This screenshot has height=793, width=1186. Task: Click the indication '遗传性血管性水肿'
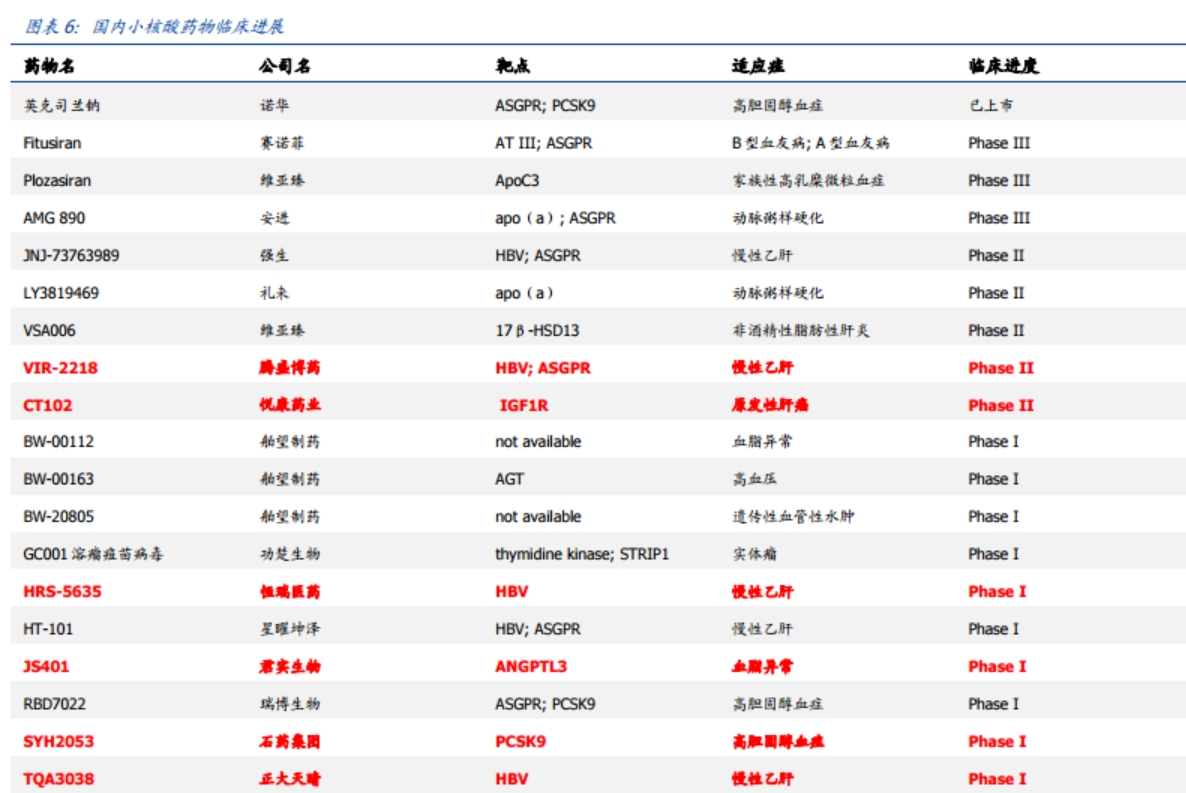click(x=793, y=517)
